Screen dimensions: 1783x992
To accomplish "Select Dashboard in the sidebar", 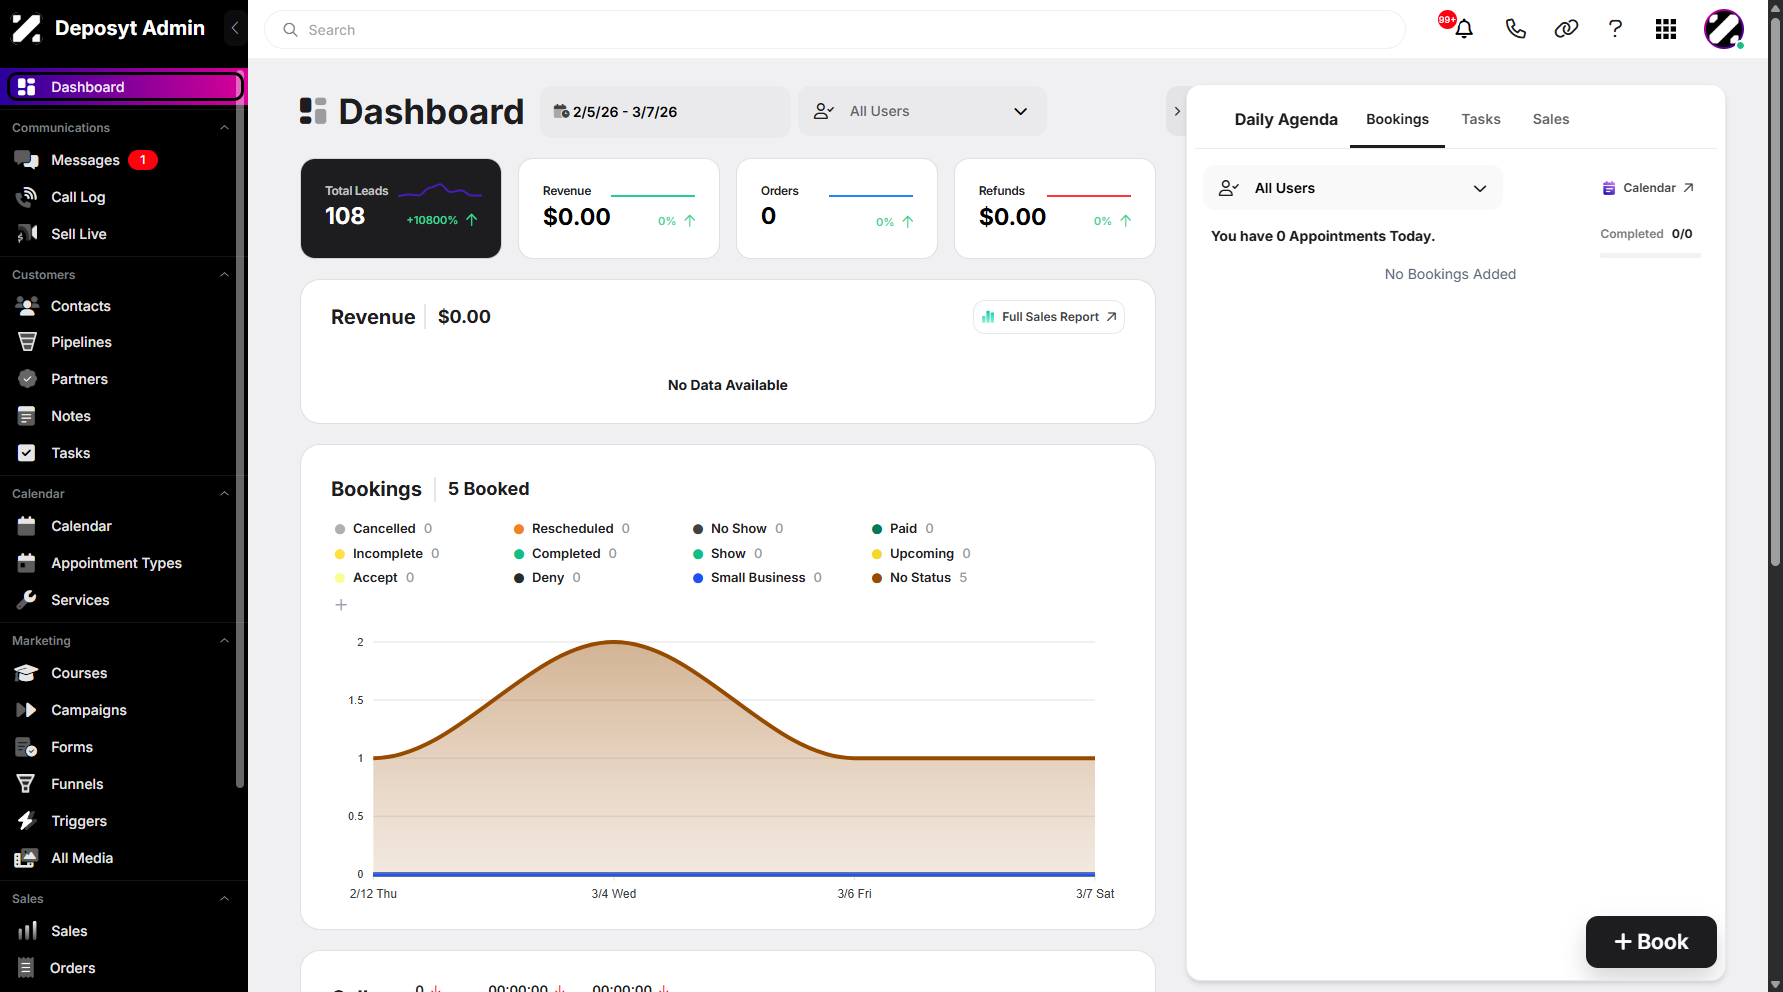I will coord(125,87).
